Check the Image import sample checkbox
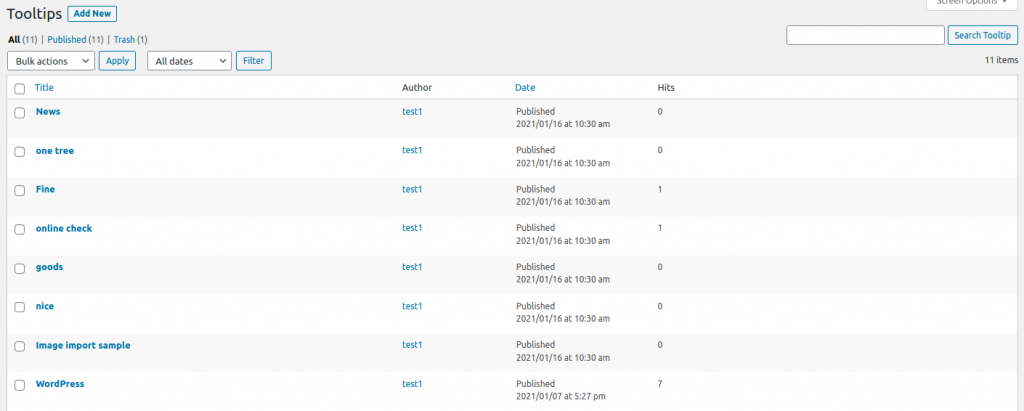Image resolution: width=1024 pixels, height=411 pixels. (x=20, y=346)
